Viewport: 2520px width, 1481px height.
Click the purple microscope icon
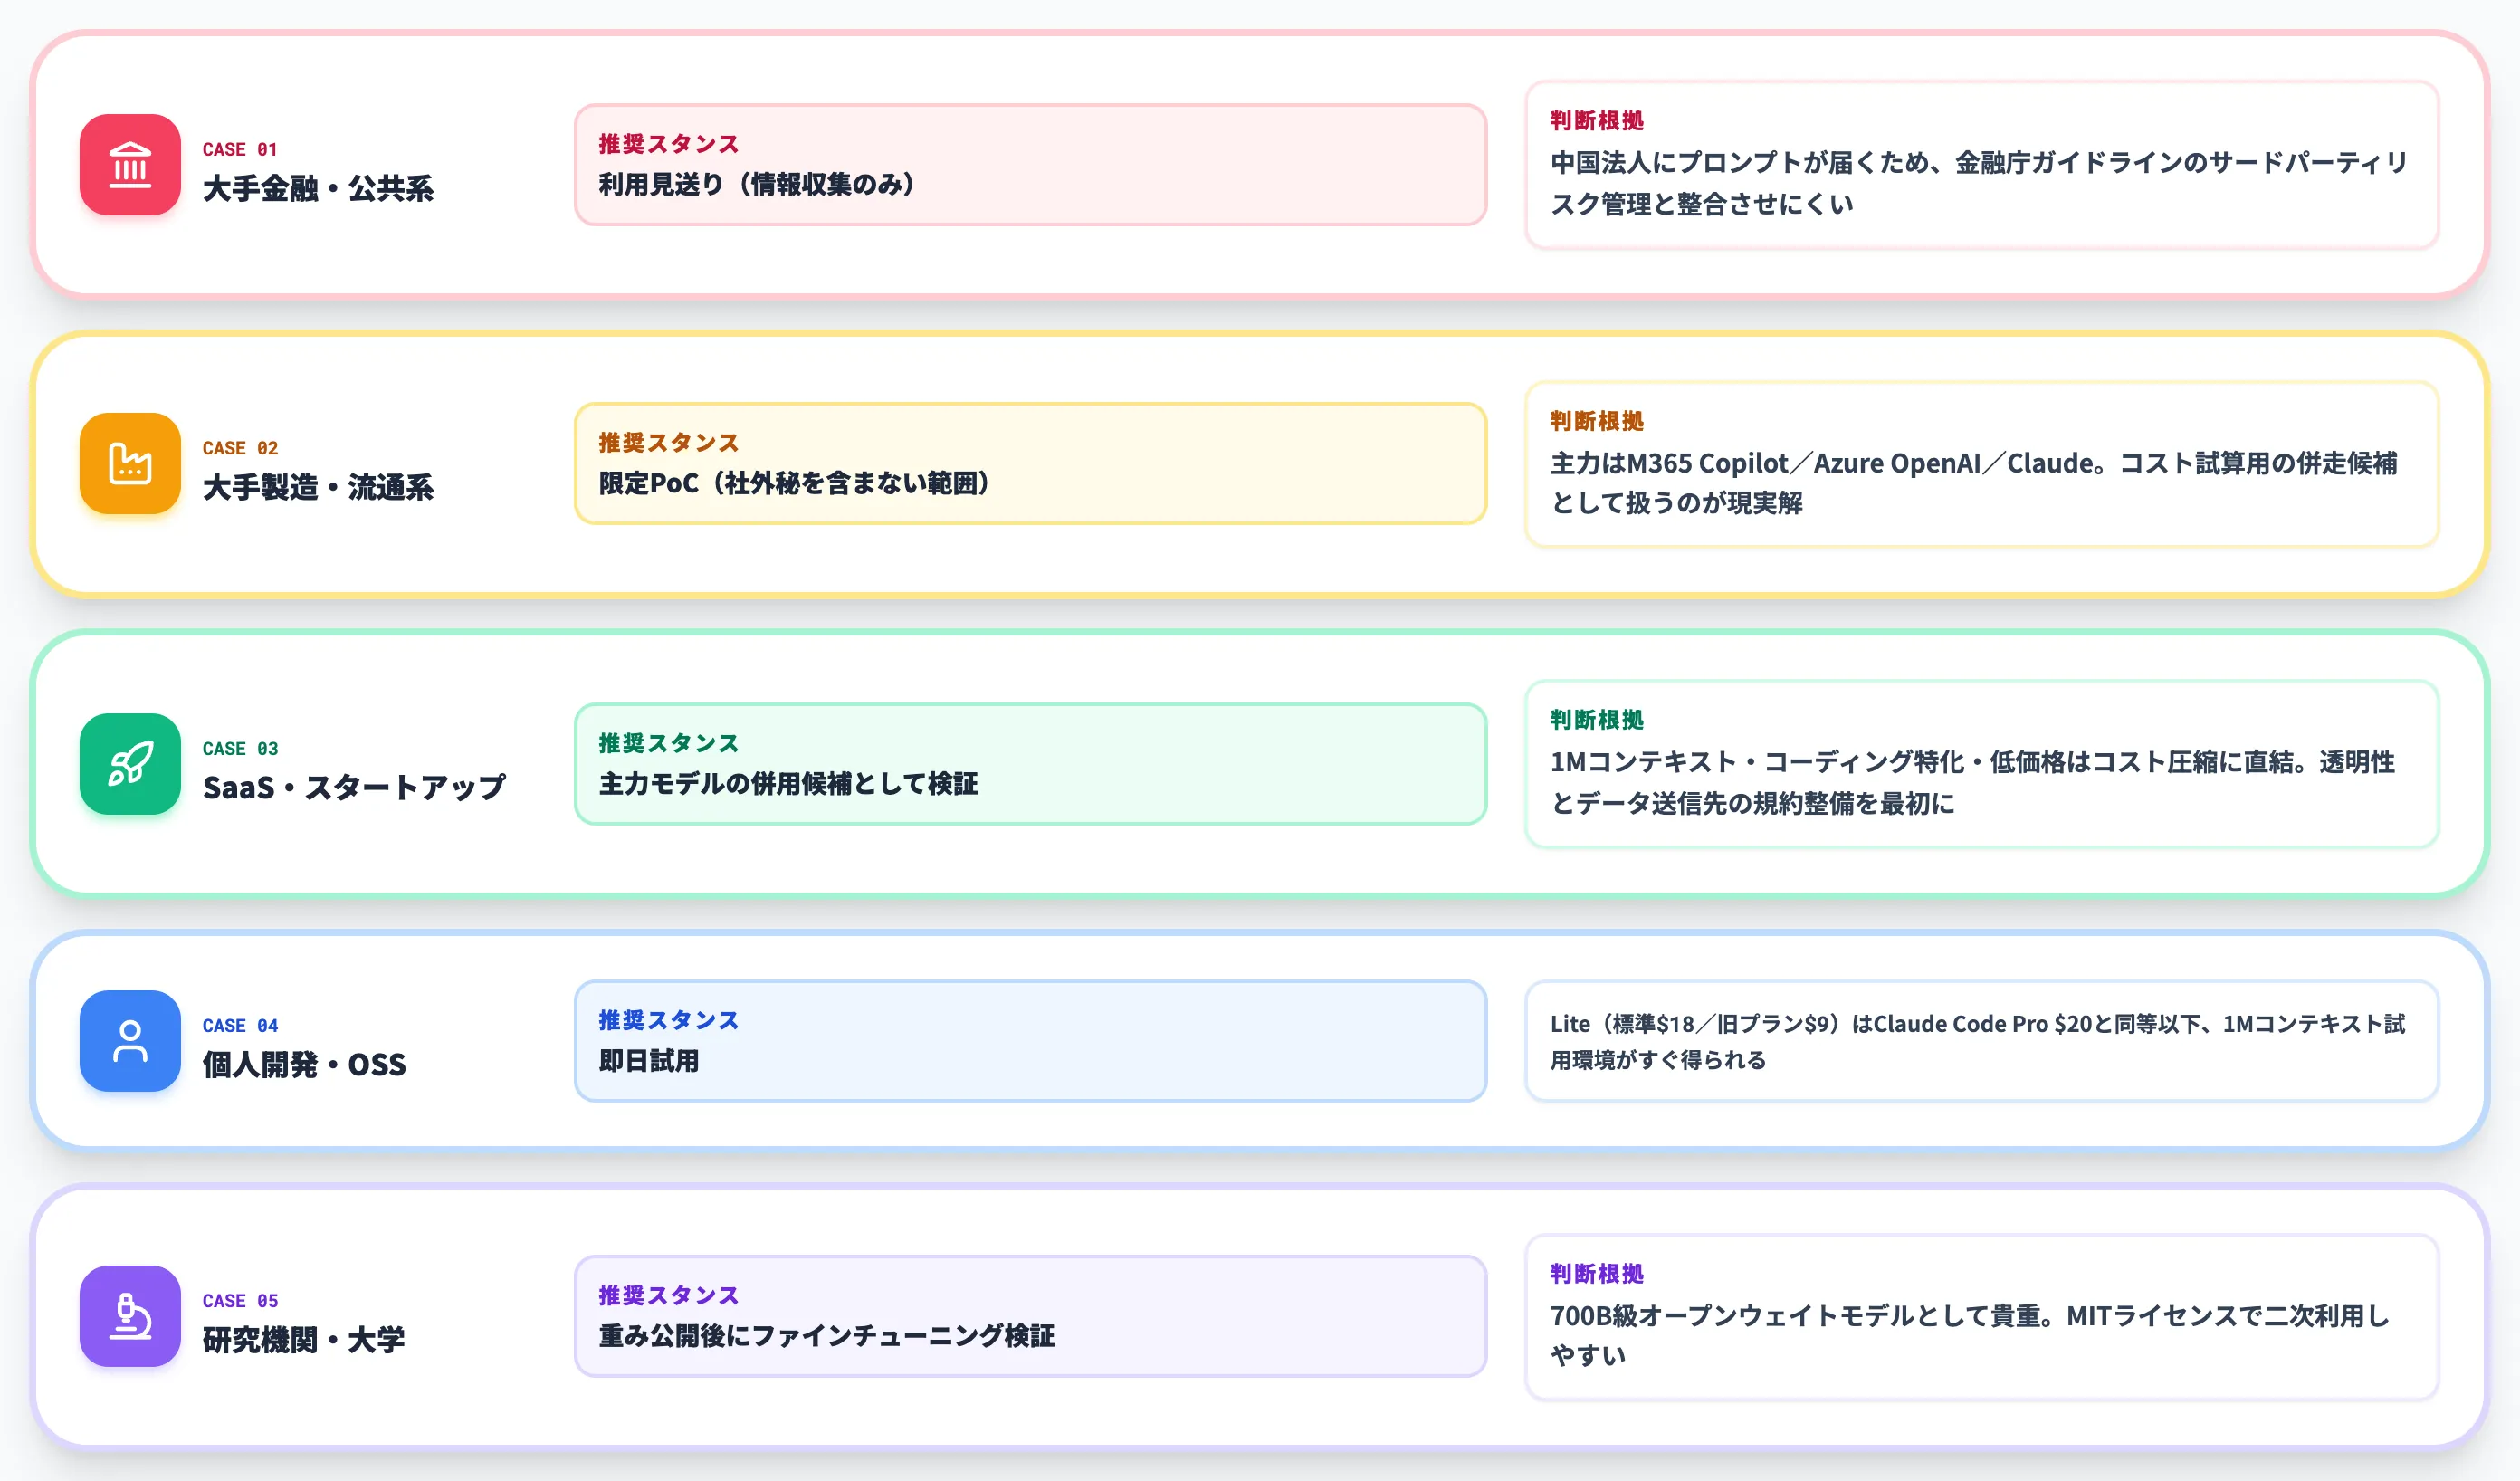coord(130,1316)
